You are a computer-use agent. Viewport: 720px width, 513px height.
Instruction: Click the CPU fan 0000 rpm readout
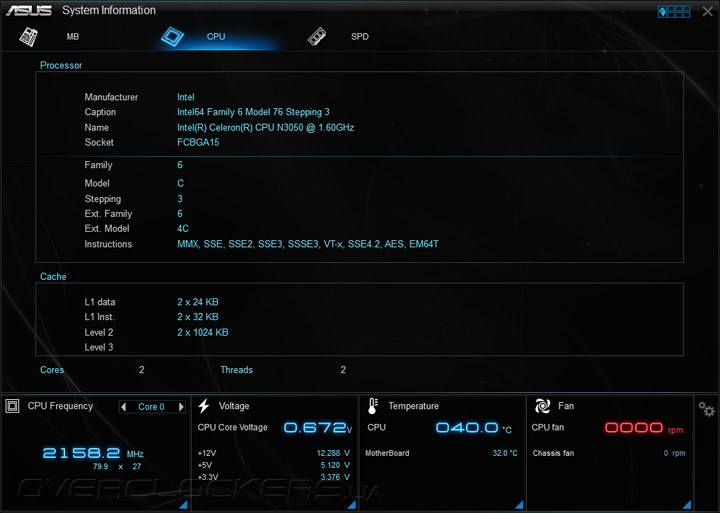coord(644,428)
